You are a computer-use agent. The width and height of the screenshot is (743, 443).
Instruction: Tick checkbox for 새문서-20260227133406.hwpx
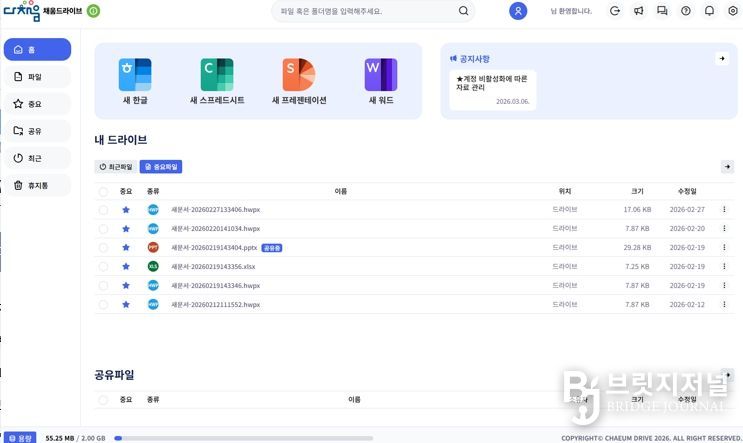tap(103, 210)
